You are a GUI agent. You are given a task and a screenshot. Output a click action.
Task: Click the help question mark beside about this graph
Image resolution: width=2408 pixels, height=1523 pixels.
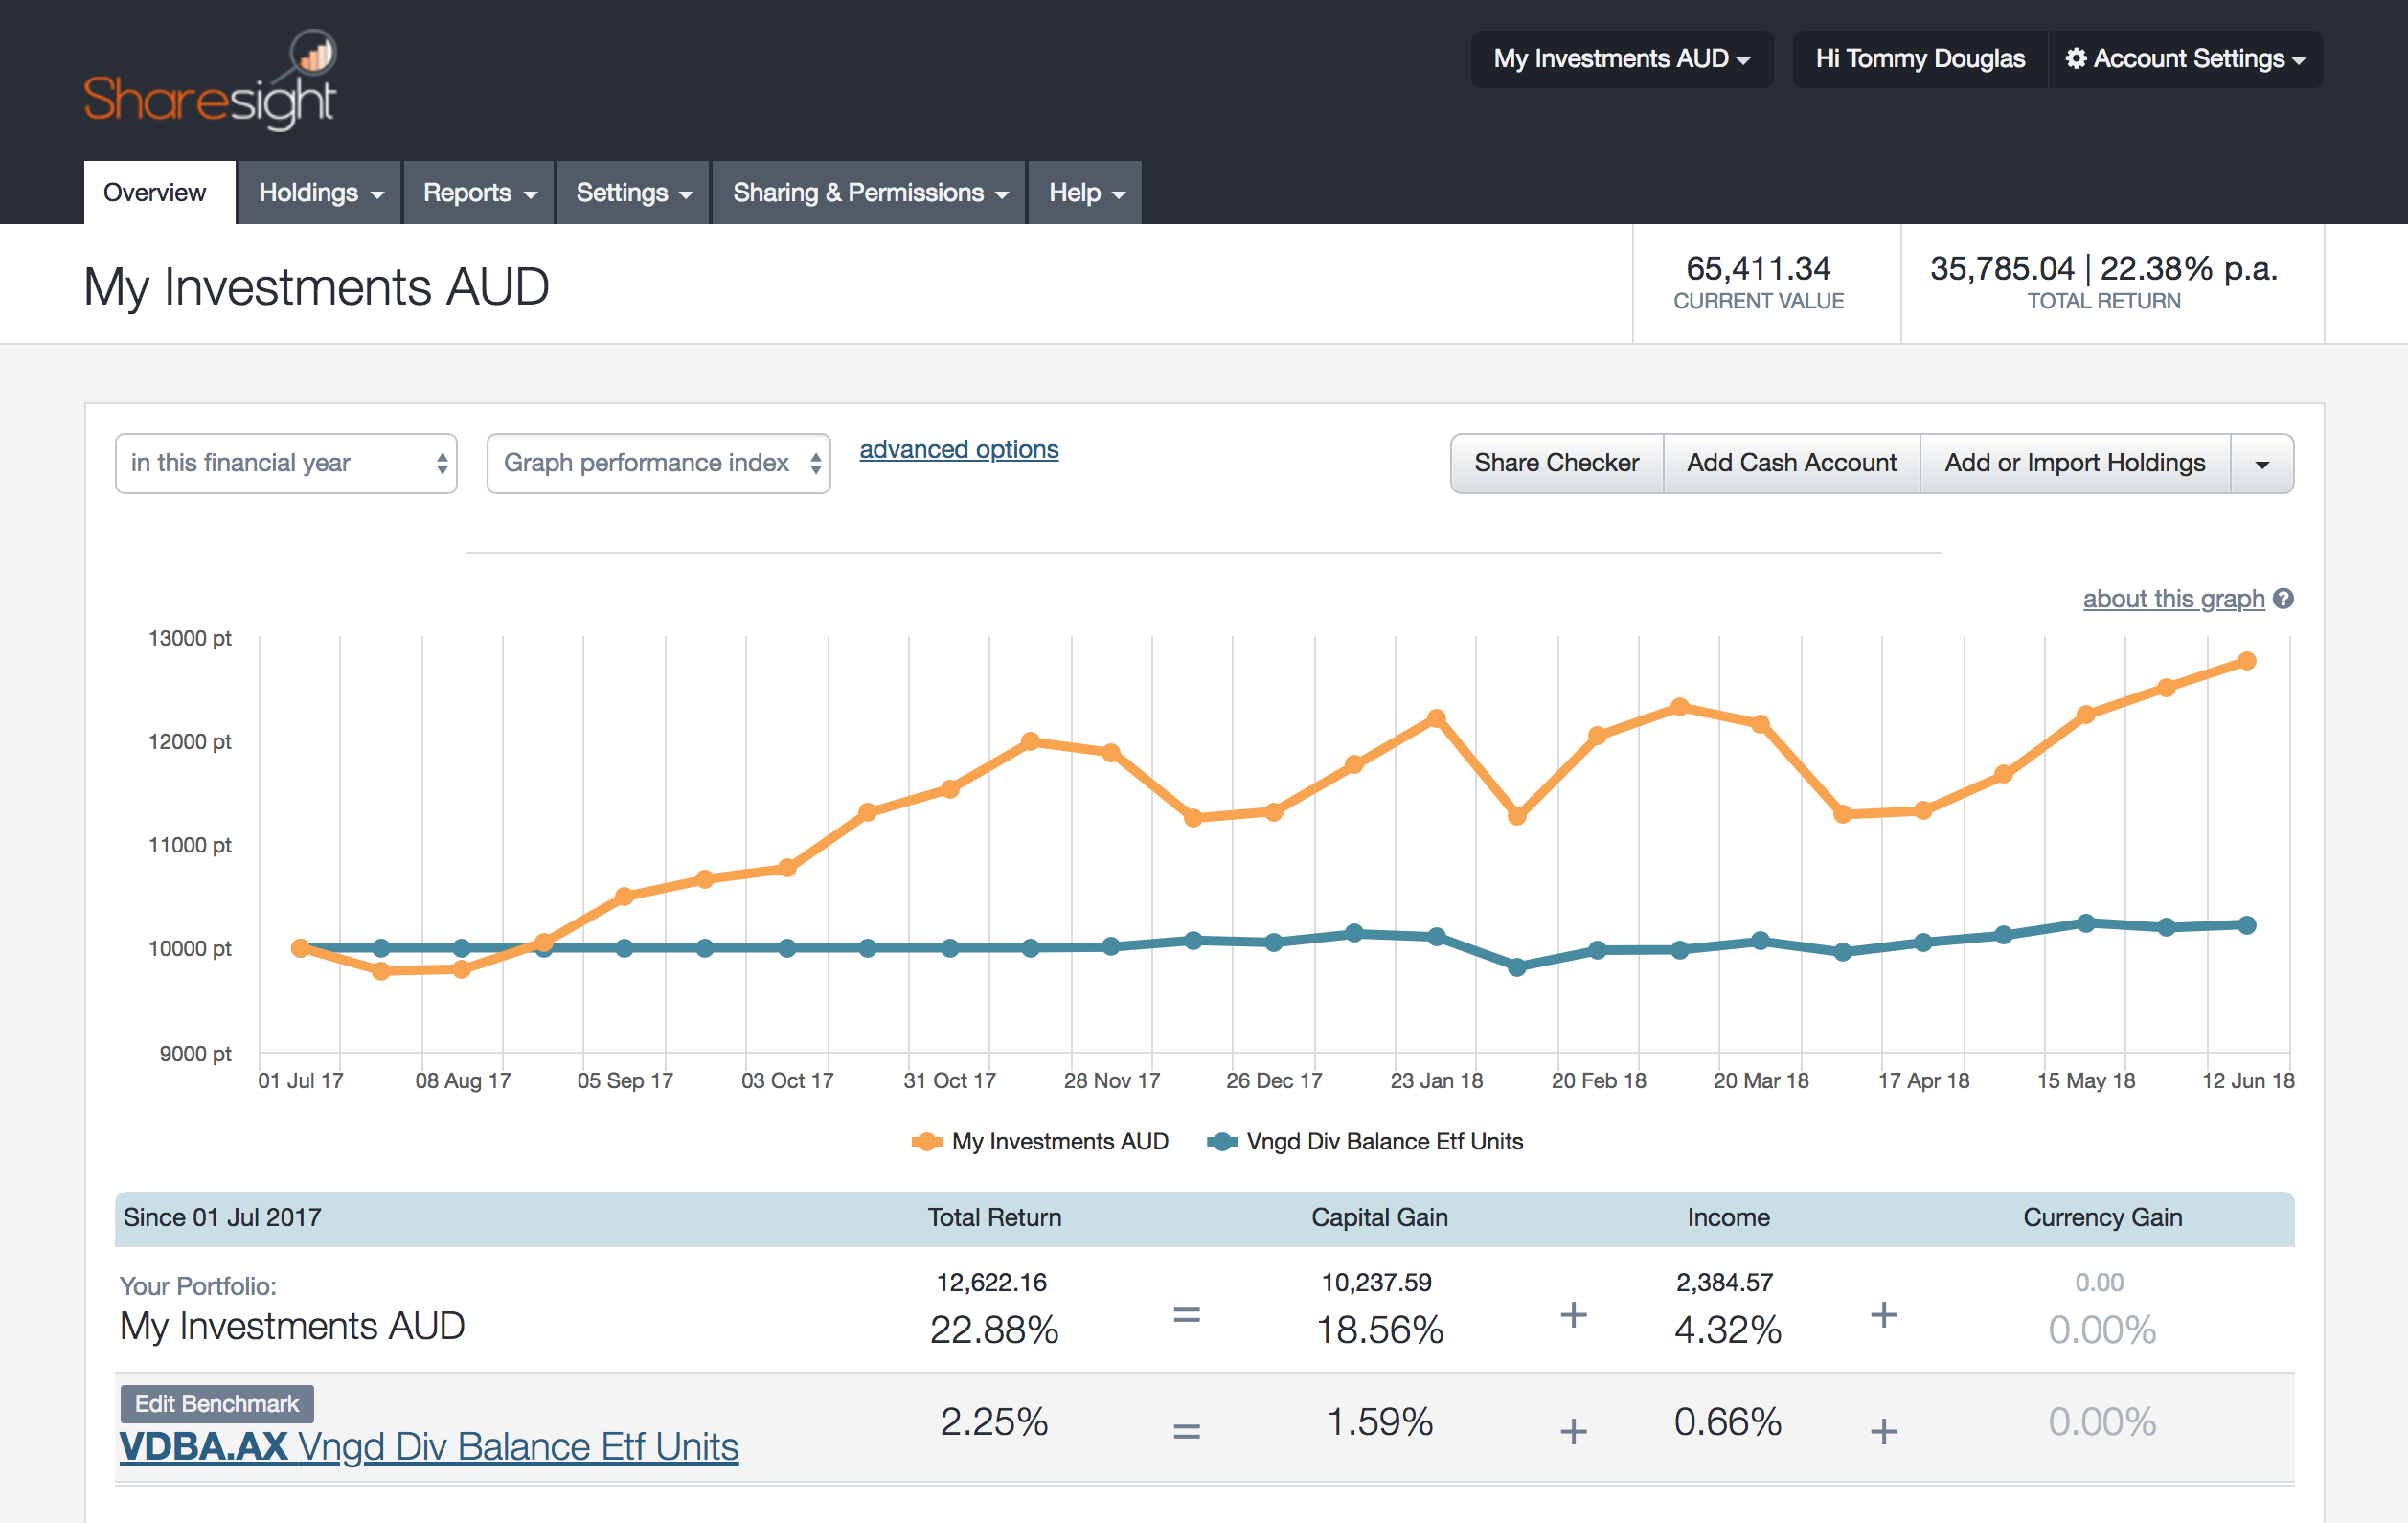pyautogui.click(x=2286, y=598)
